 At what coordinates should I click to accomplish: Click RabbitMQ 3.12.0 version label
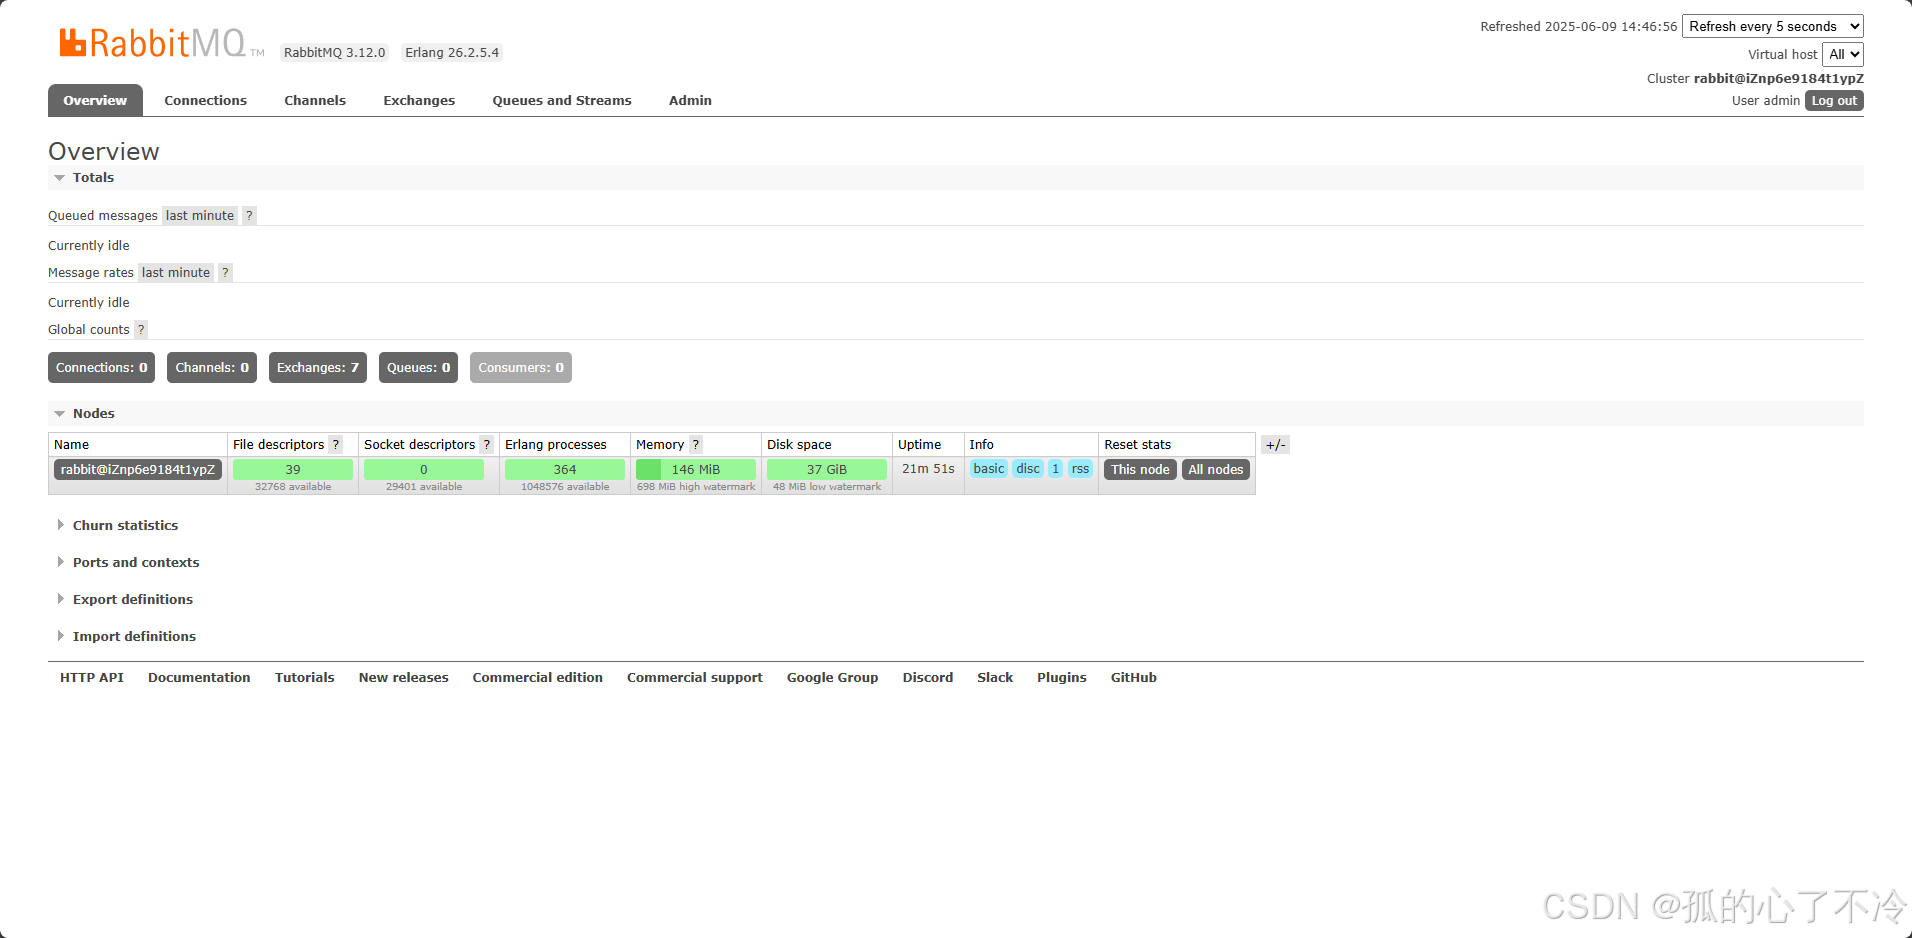[335, 52]
